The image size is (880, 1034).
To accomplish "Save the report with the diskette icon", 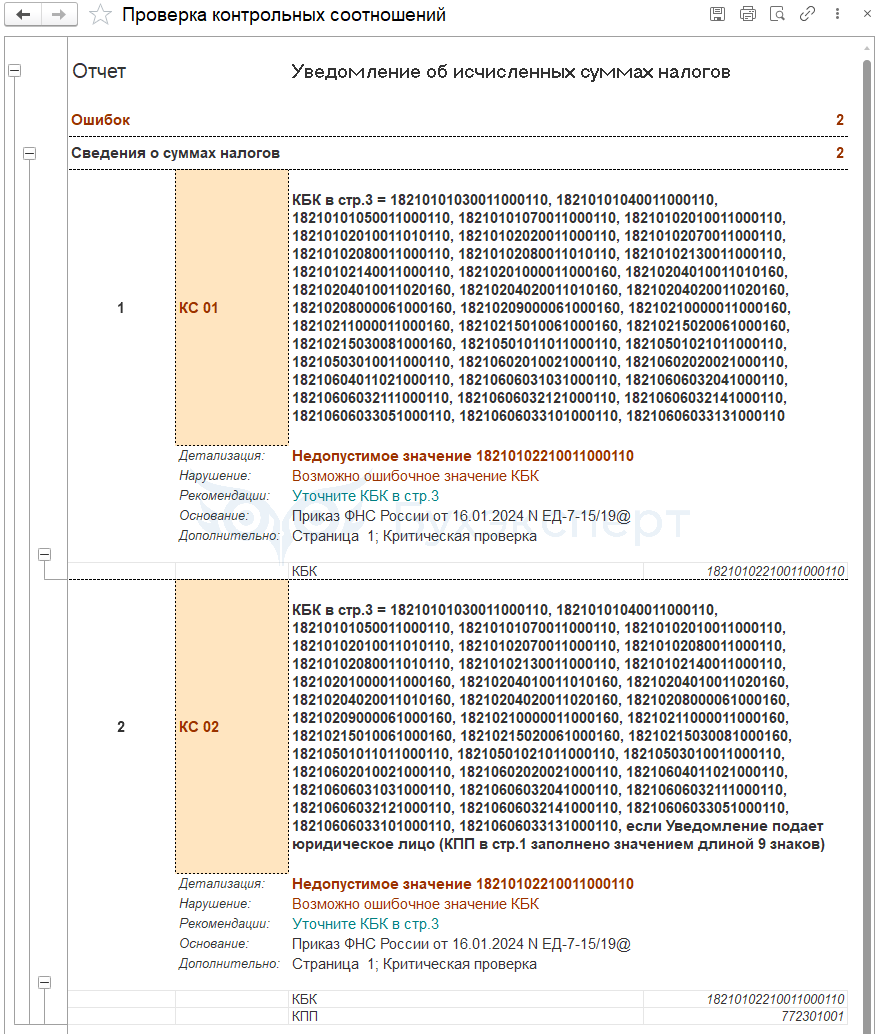I will 717,14.
